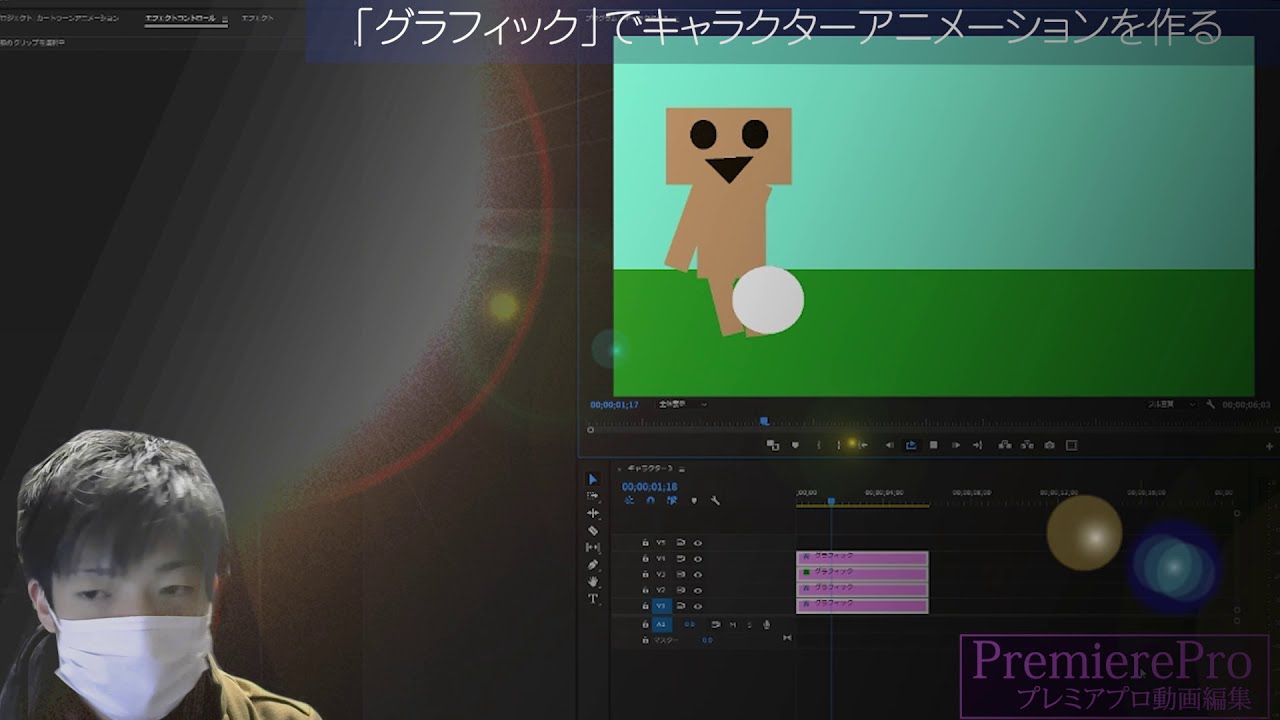Select the bottom グラフィック clip in timeline
Viewport: 1280px width, 720px height.
[x=862, y=604]
